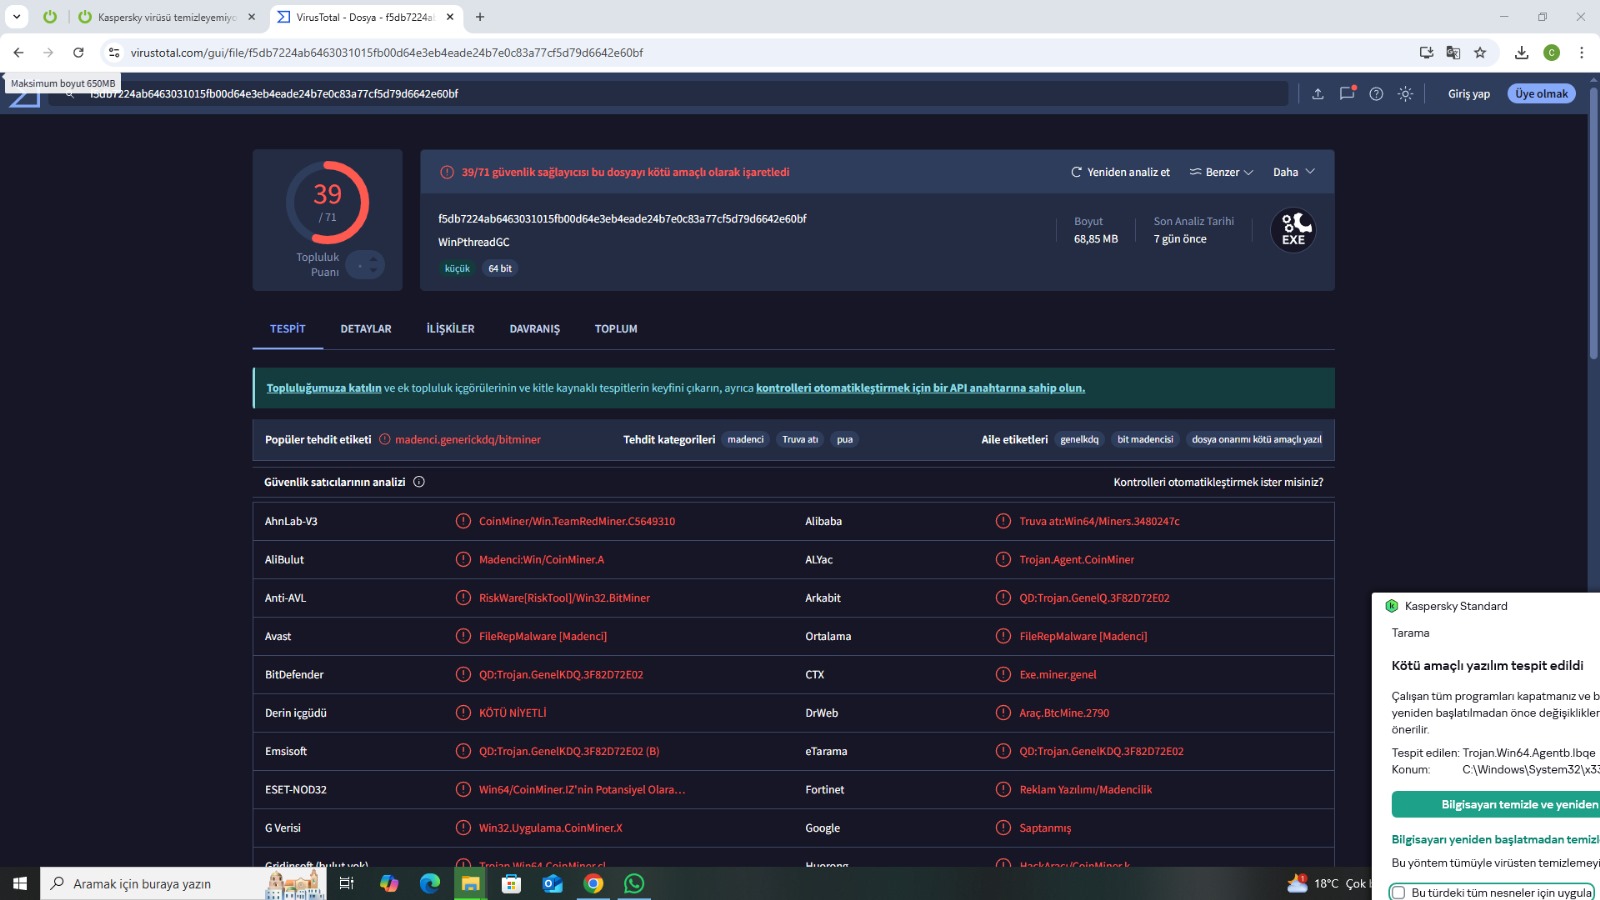Open the VirusTotal help question-mark icon

(1376, 94)
